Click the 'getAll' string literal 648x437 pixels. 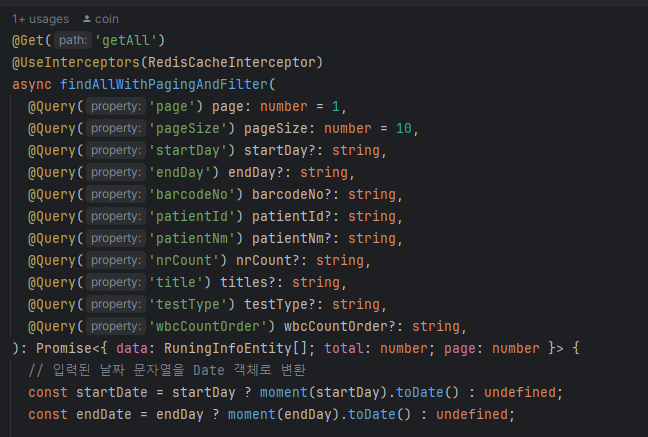[126, 41]
